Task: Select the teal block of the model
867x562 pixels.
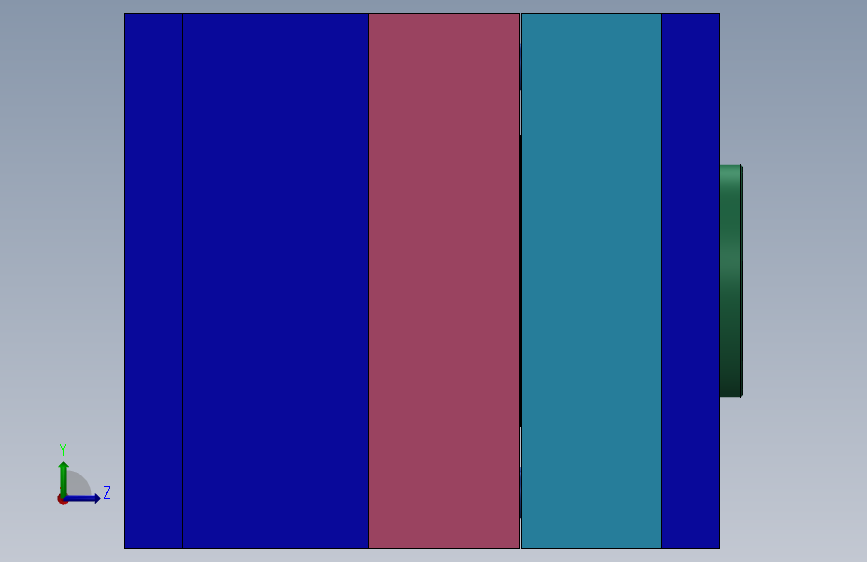Action: click(591, 281)
